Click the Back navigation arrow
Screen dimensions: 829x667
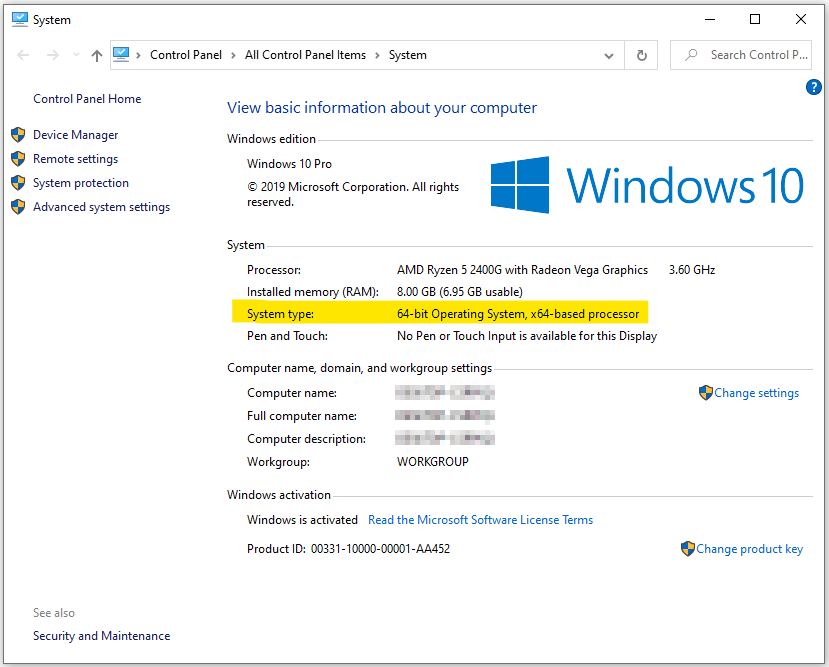click(23, 55)
